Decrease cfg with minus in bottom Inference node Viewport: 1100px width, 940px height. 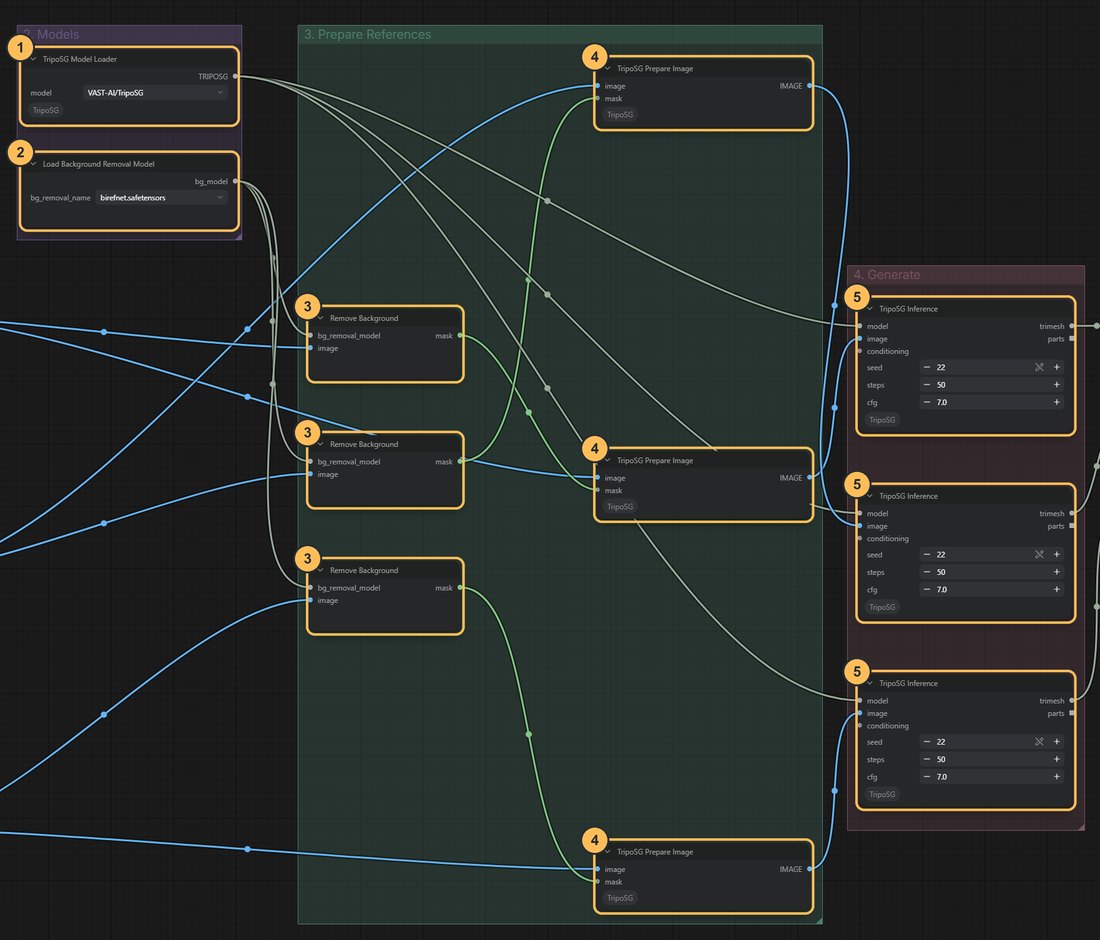point(927,777)
